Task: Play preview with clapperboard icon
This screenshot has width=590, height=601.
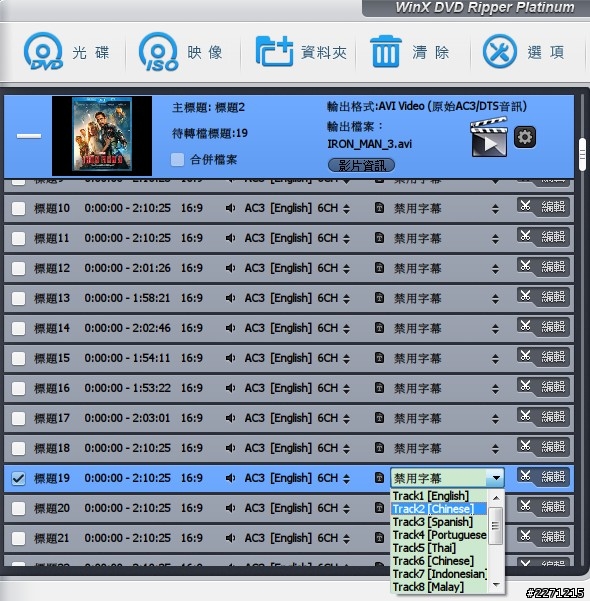Action: point(489,137)
